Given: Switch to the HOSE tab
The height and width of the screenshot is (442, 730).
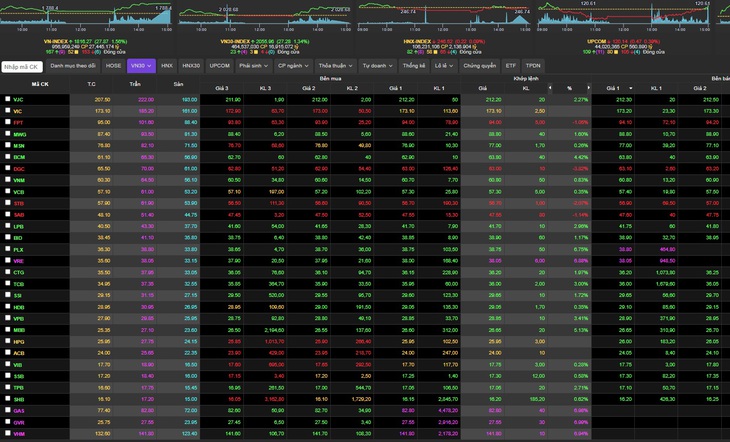Looking at the screenshot, I should tap(113, 66).
